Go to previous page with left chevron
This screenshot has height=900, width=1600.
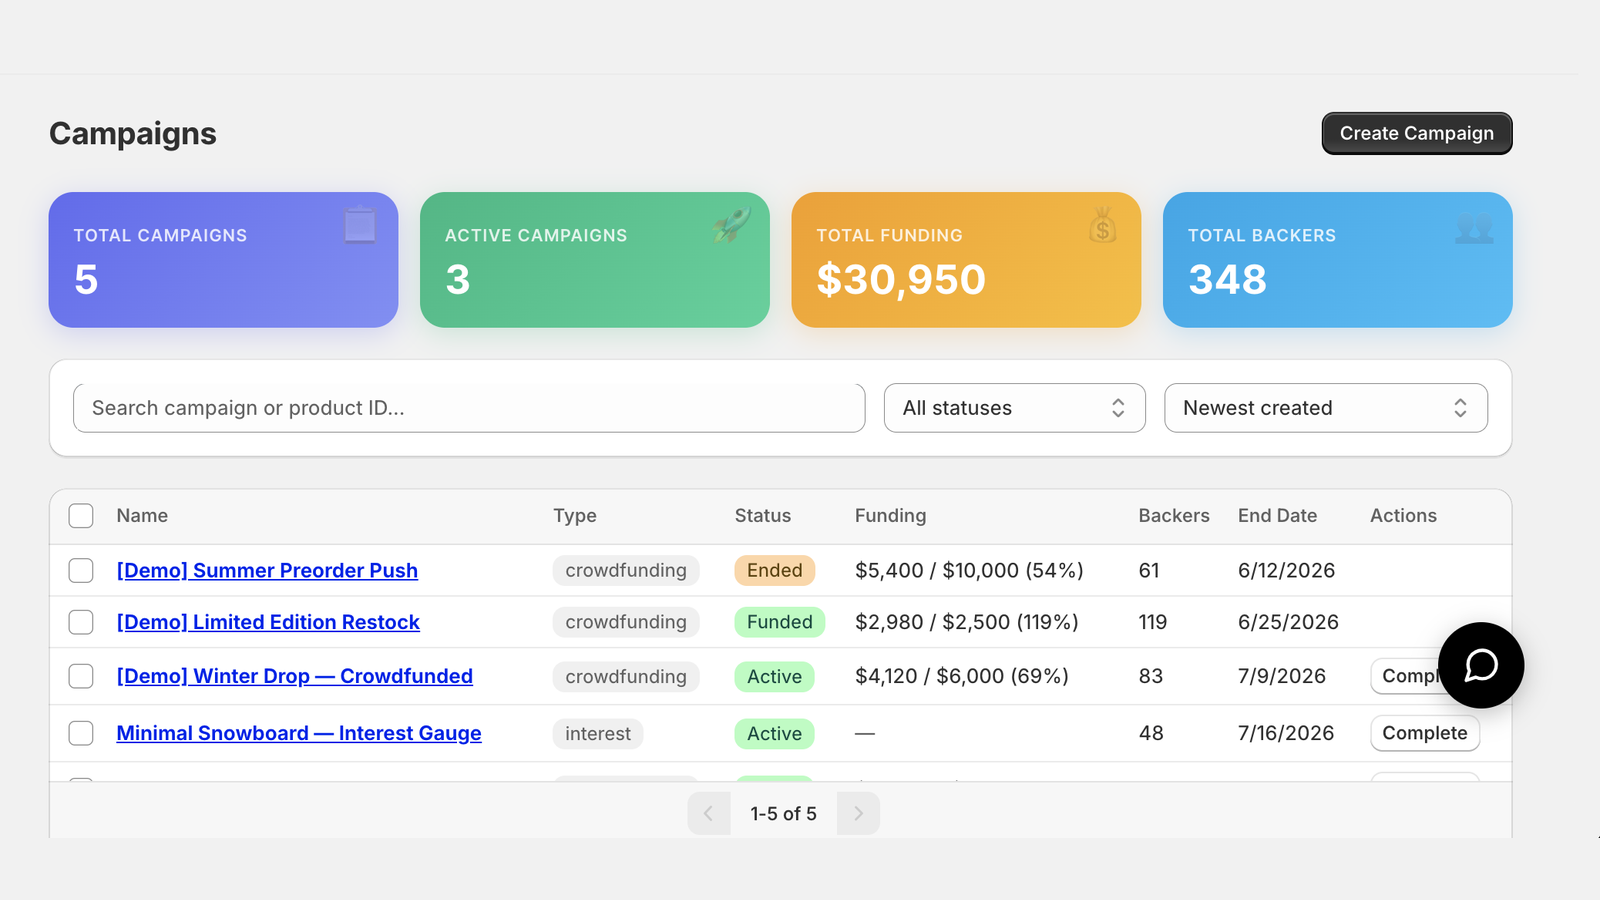pos(709,813)
